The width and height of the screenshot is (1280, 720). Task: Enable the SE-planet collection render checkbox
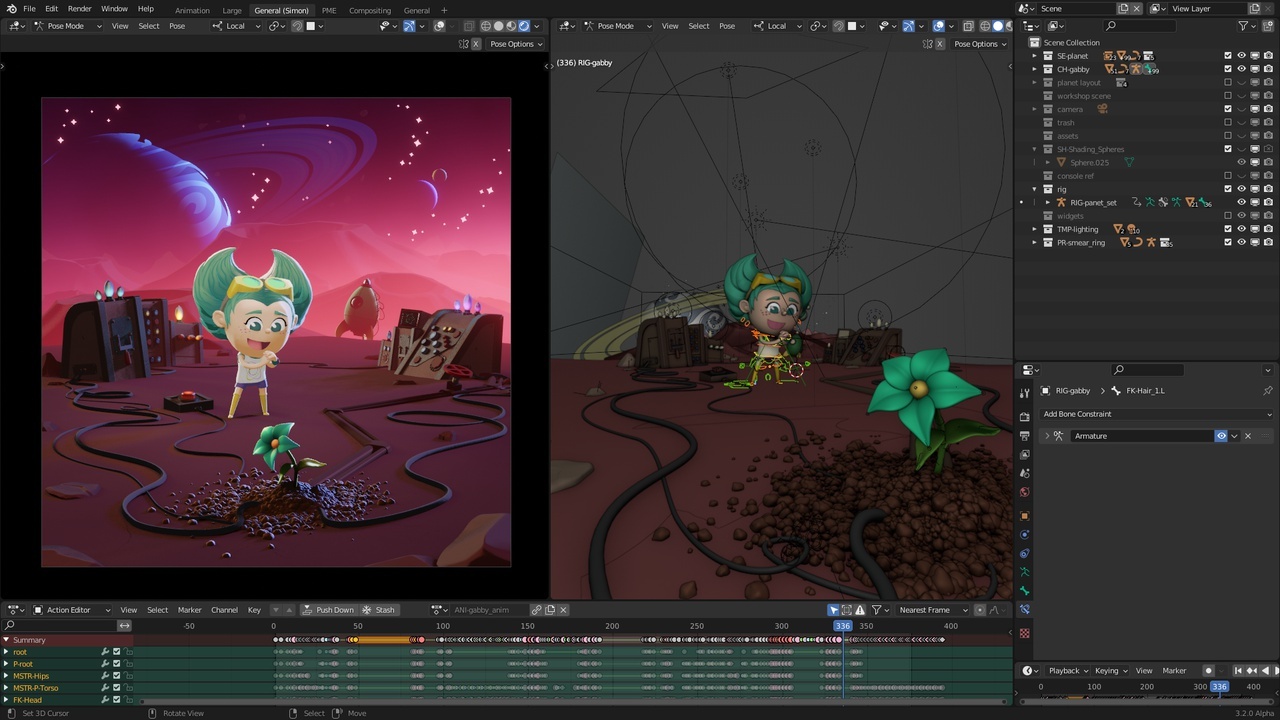click(1268, 56)
